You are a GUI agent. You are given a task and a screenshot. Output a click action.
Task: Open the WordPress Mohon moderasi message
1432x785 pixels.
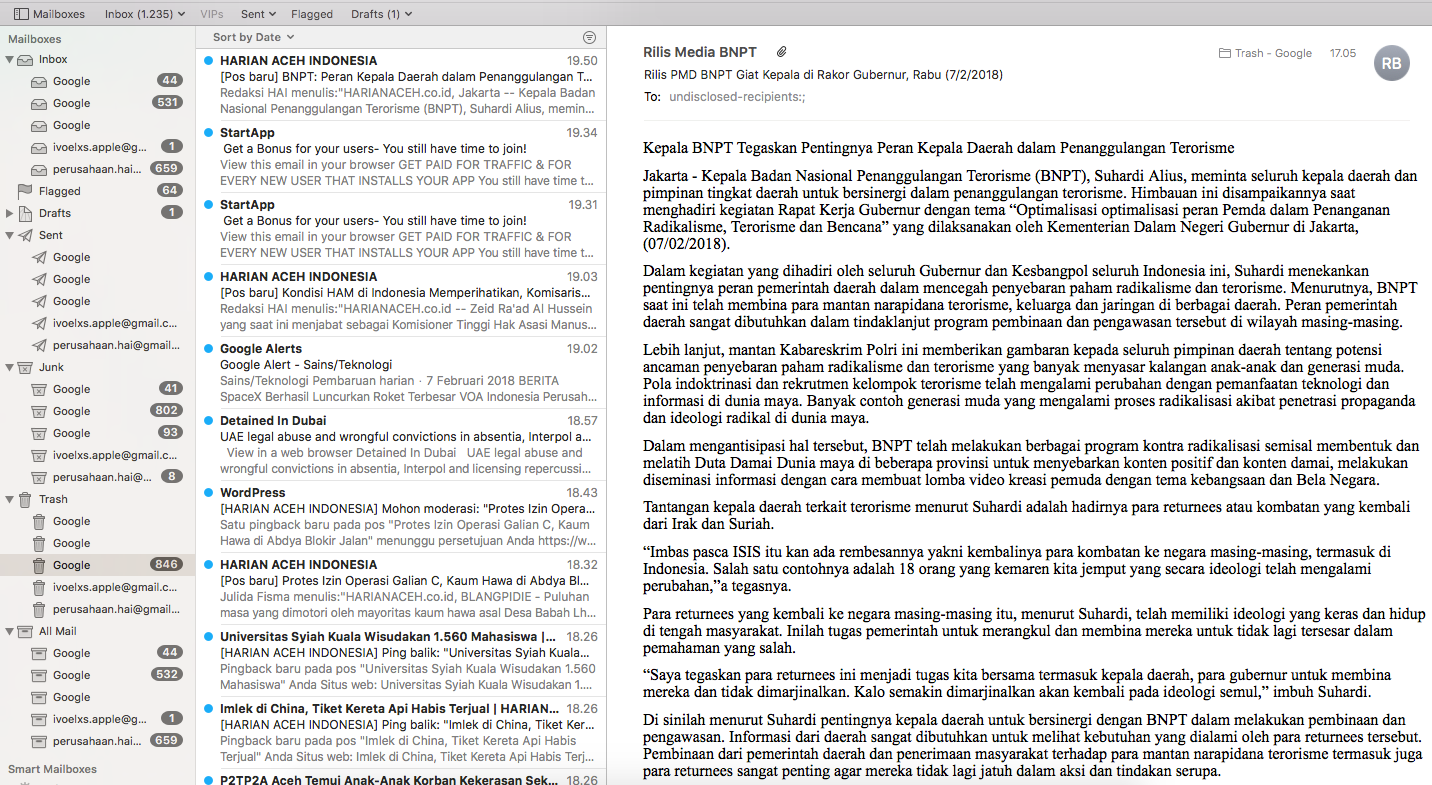point(401,517)
